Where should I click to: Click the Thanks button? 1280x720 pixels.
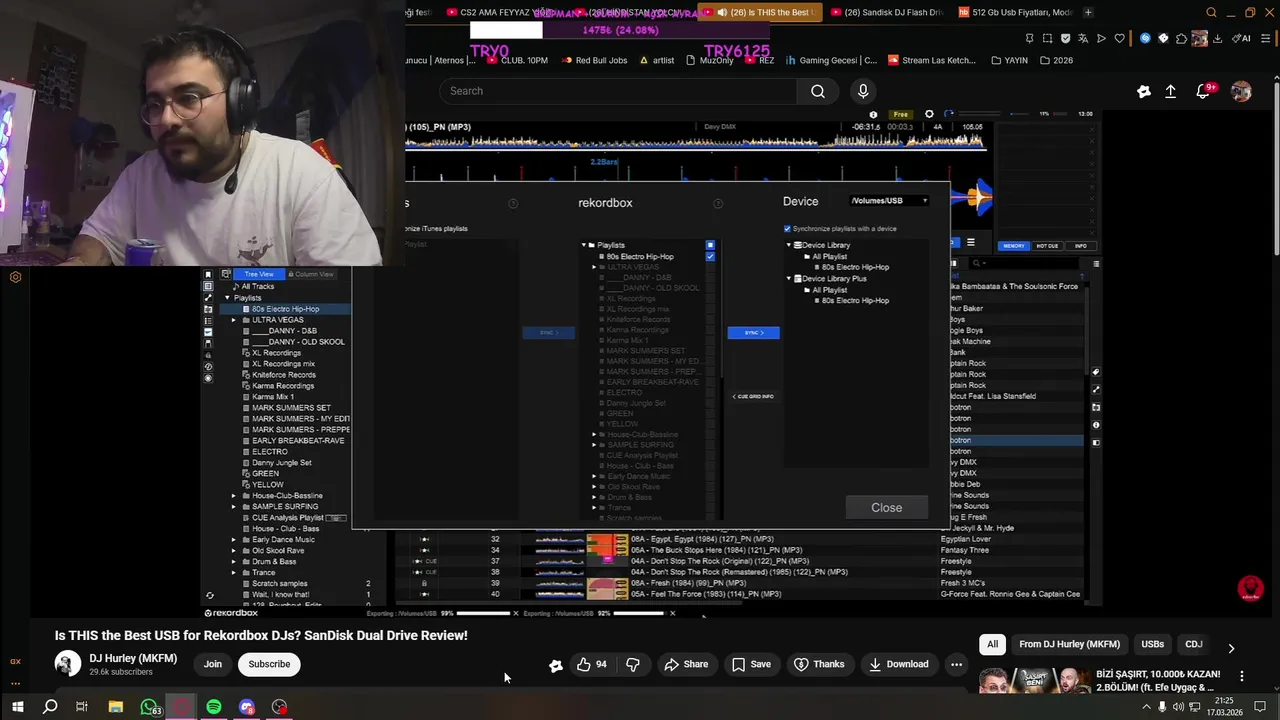(x=819, y=664)
